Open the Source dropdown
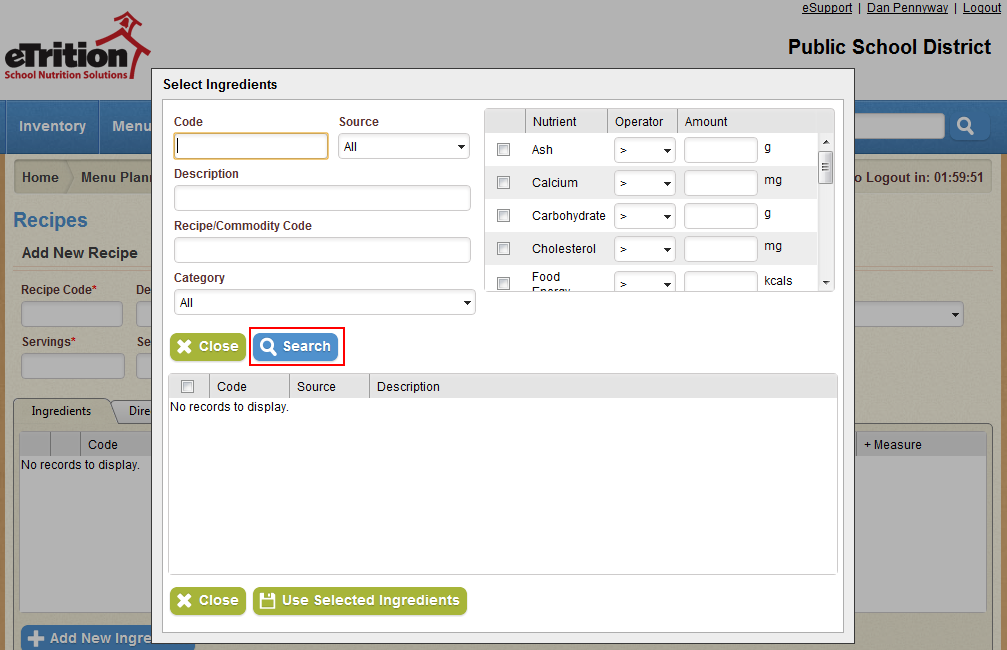 404,147
